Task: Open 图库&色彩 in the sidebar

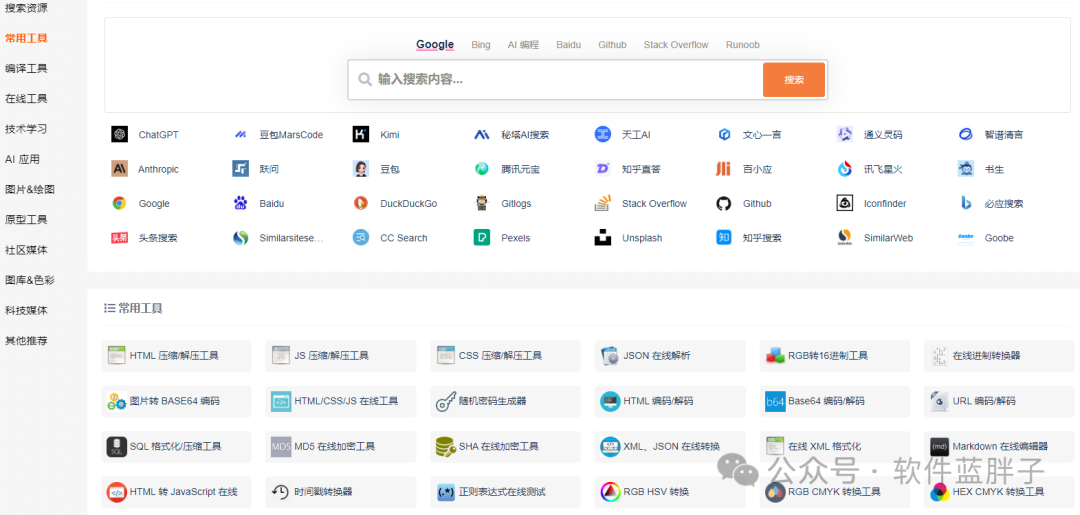Action: tap(30, 280)
